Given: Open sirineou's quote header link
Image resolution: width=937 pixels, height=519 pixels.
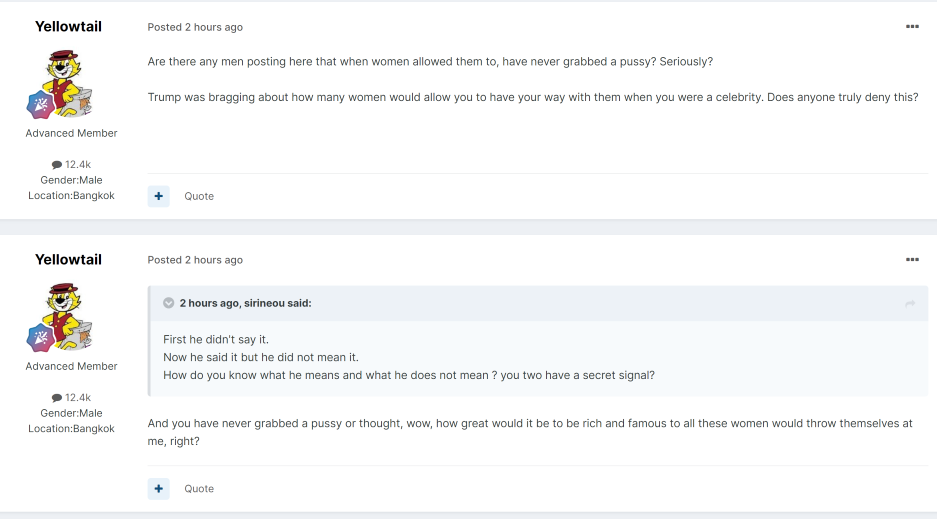Looking at the screenshot, I should (x=246, y=303).
